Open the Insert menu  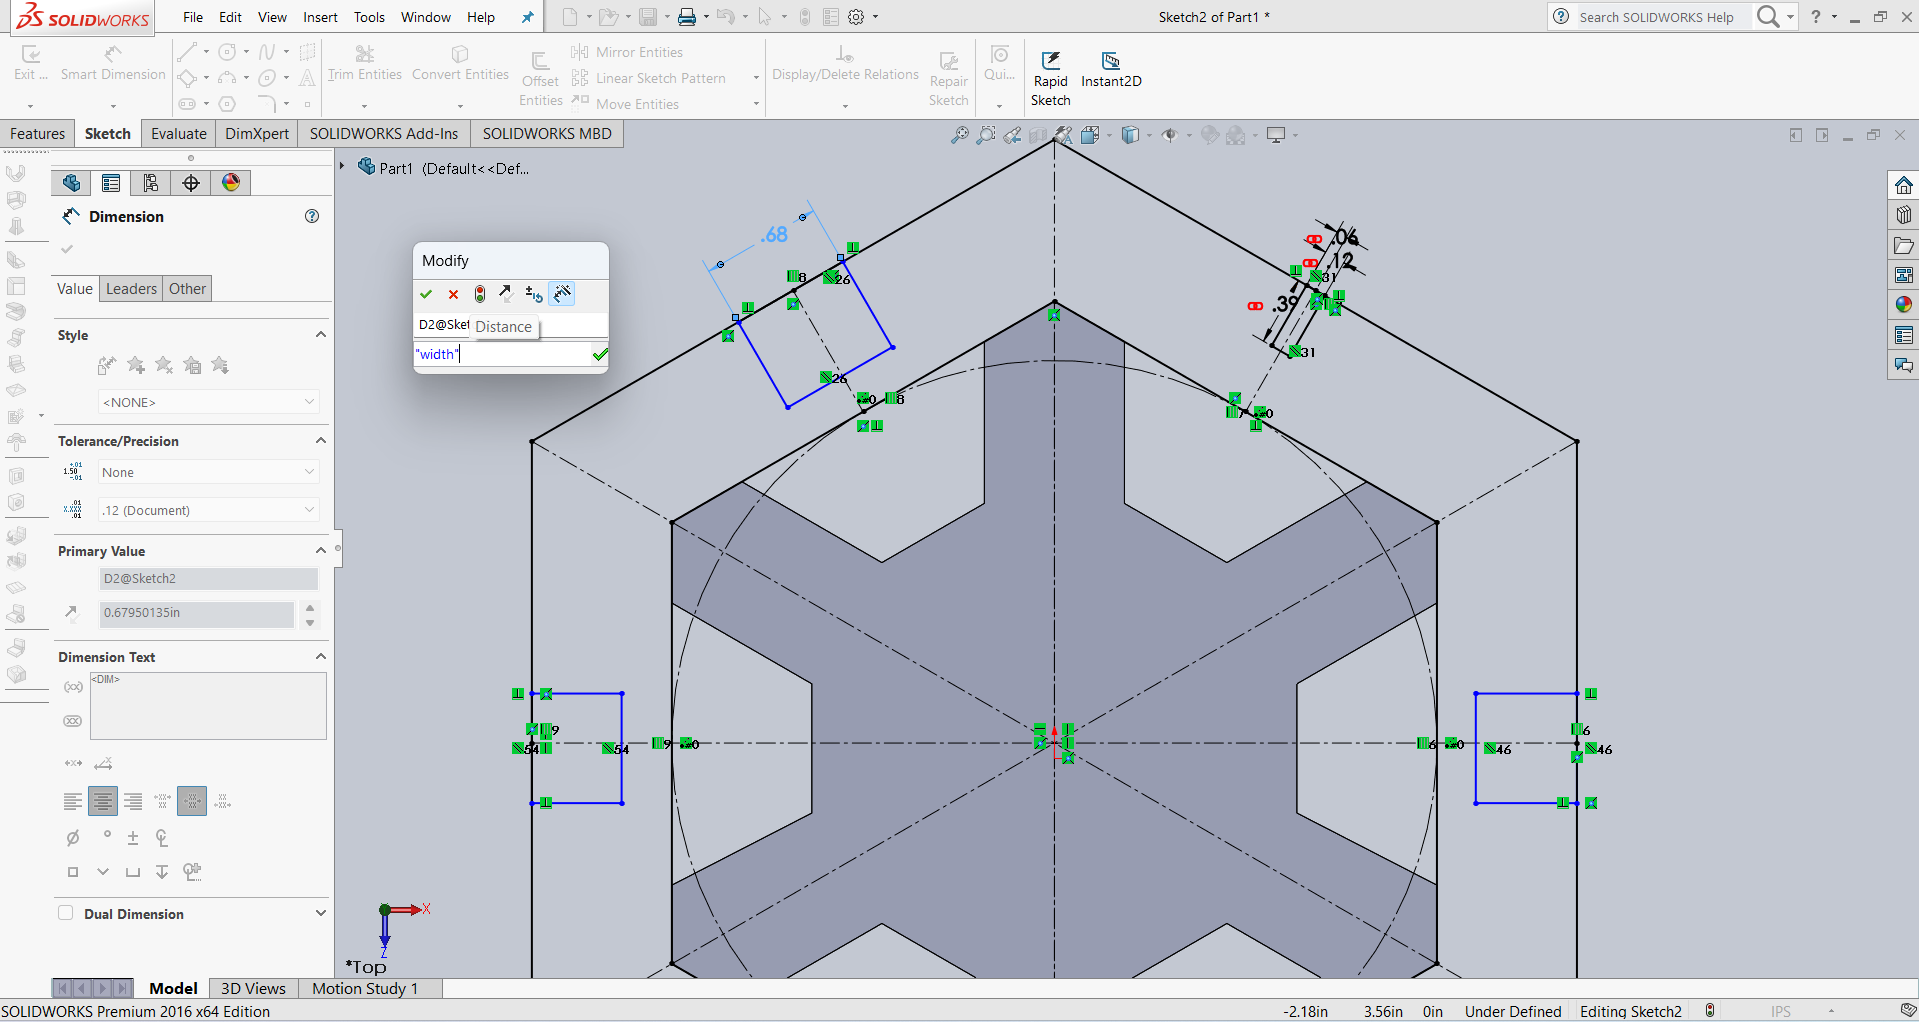coord(321,17)
